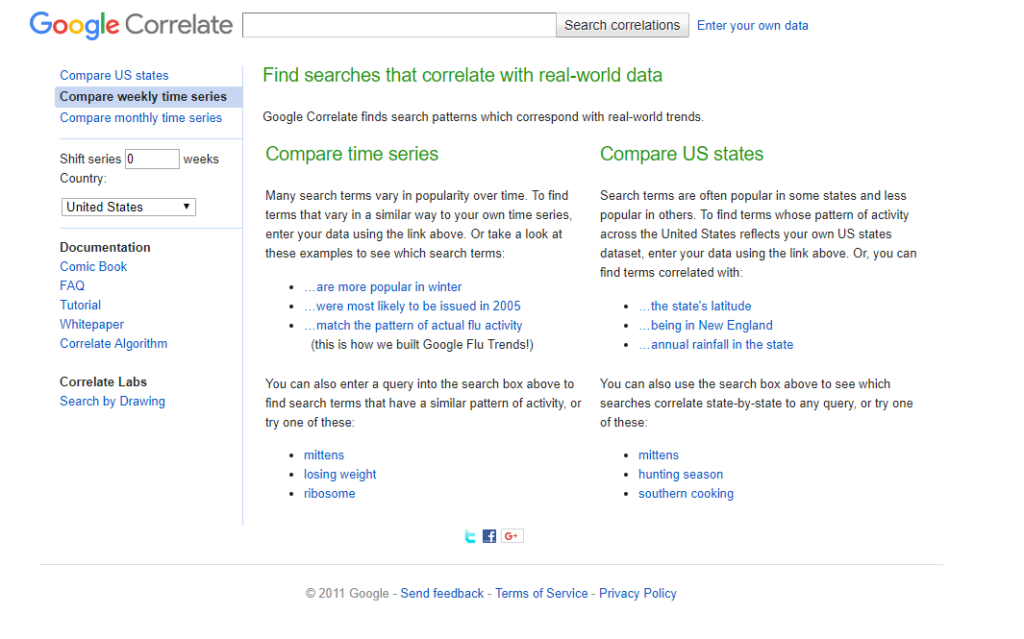Try the southern cooking example query
Viewport: 1024px width, 639px height.
tap(686, 493)
